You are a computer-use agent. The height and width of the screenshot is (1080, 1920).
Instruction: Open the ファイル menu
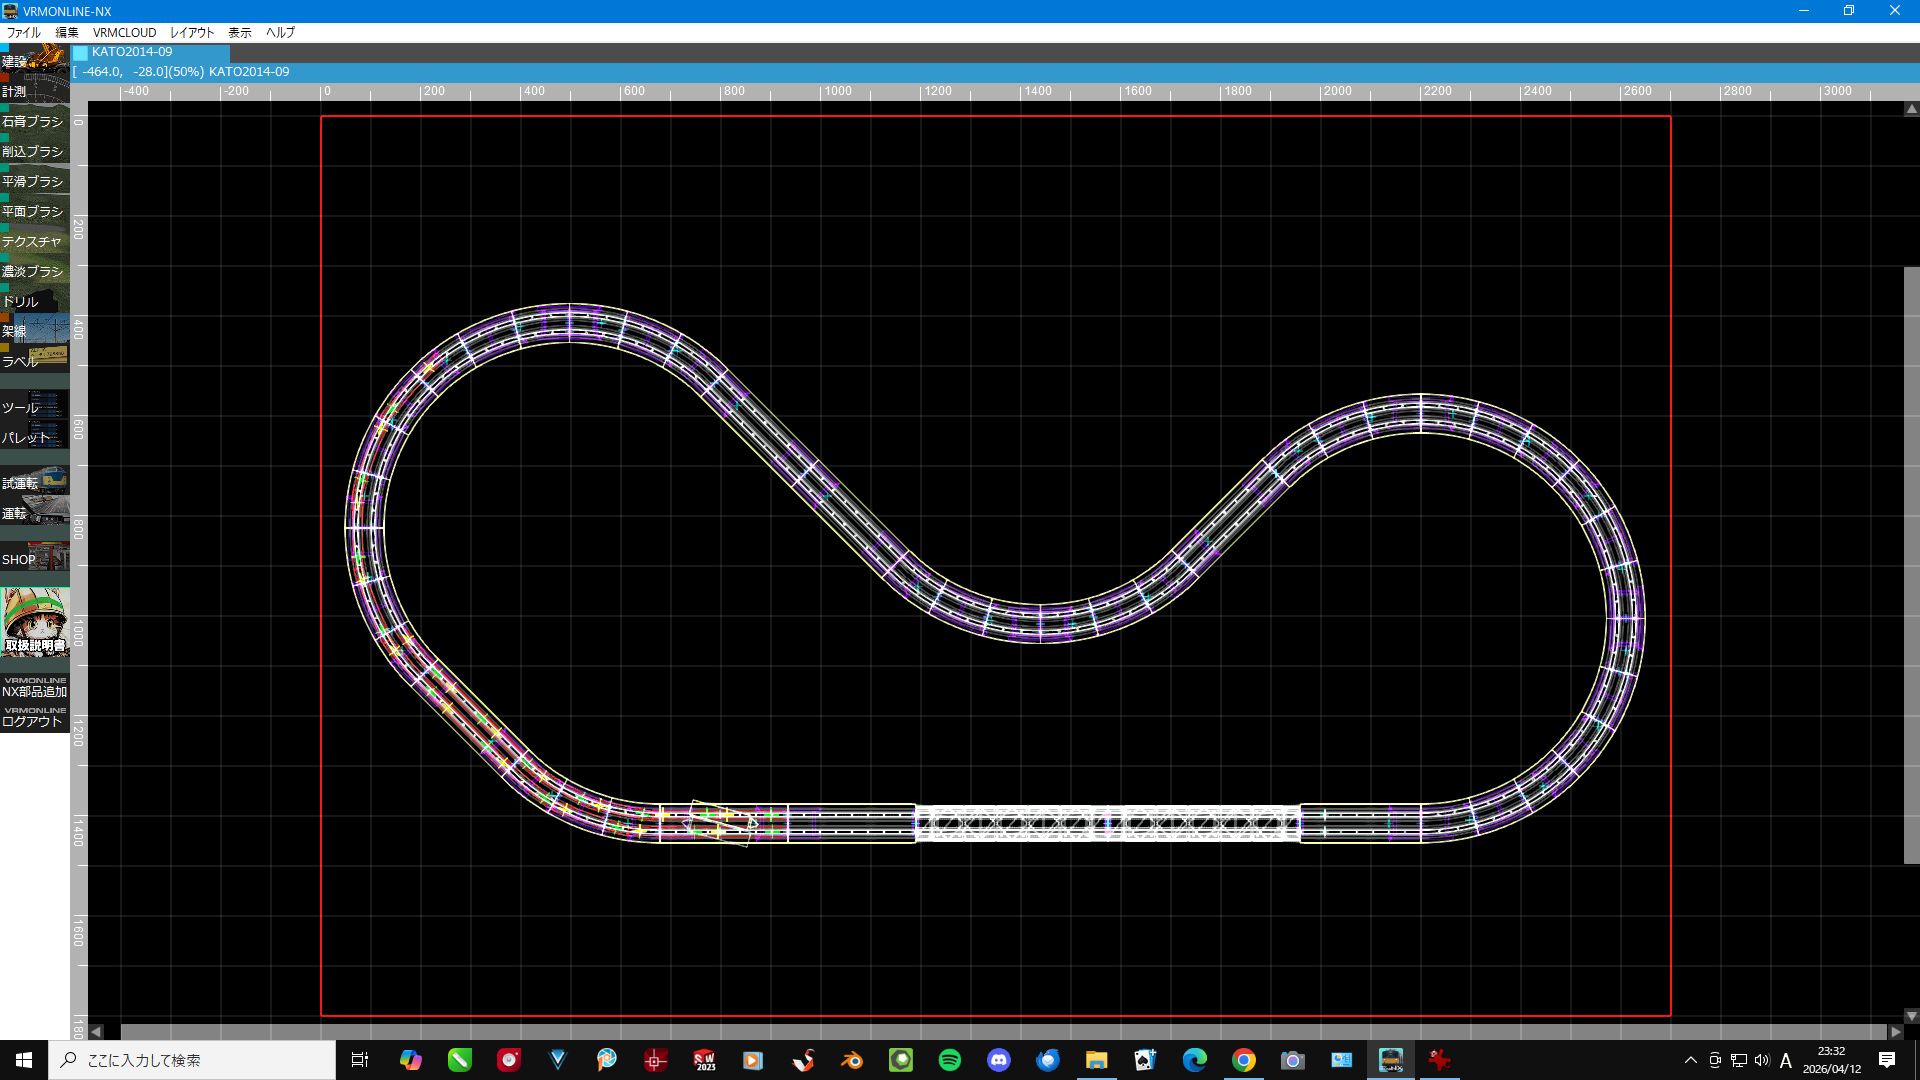coord(24,32)
